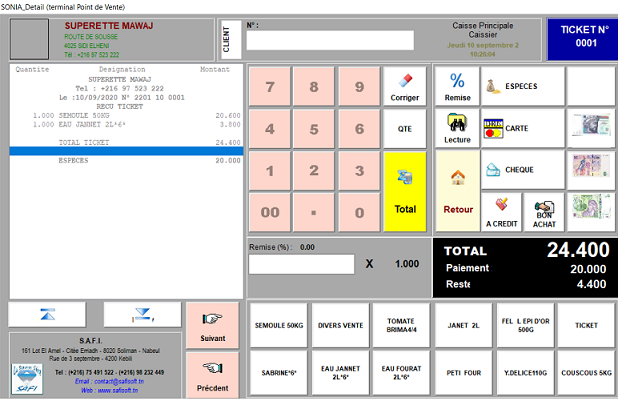The width and height of the screenshot is (618, 401).
Task: Tap keypad digit 1
Action: (x=270, y=170)
